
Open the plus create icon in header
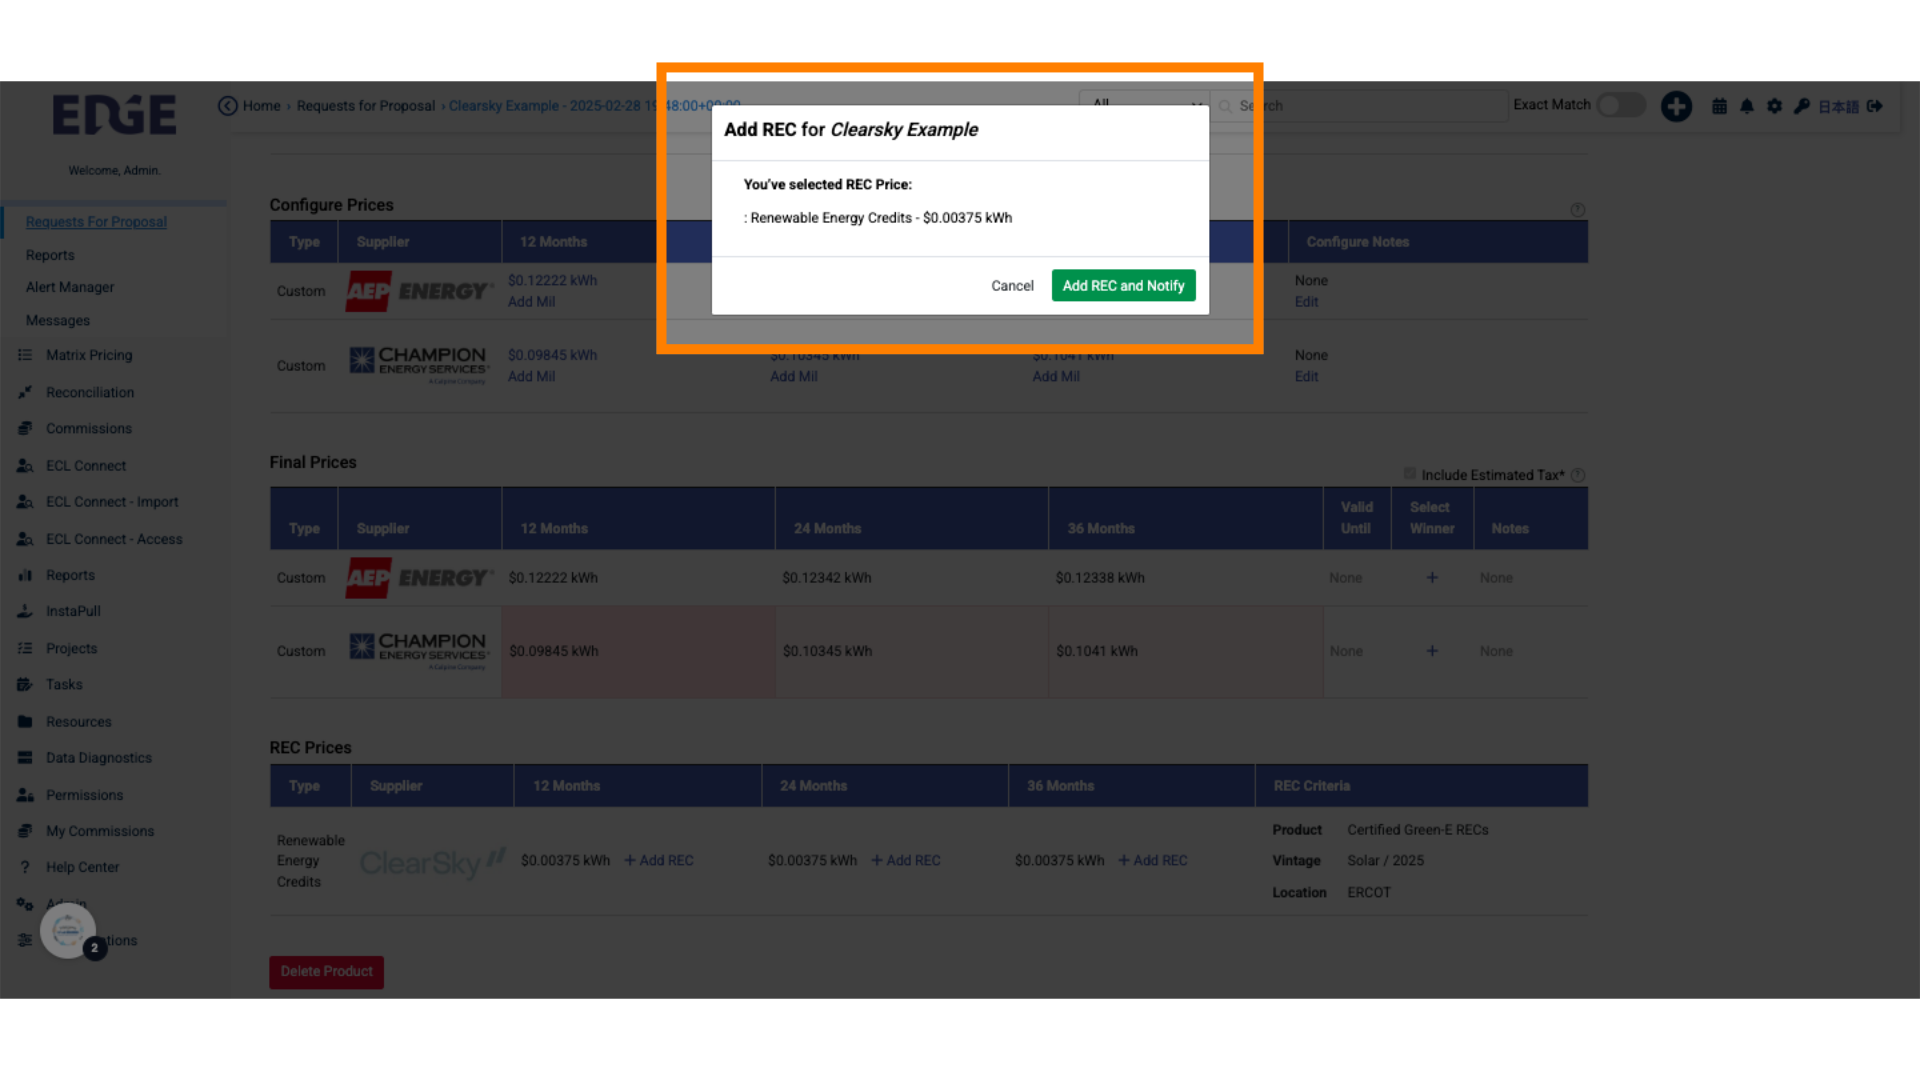tap(1676, 106)
